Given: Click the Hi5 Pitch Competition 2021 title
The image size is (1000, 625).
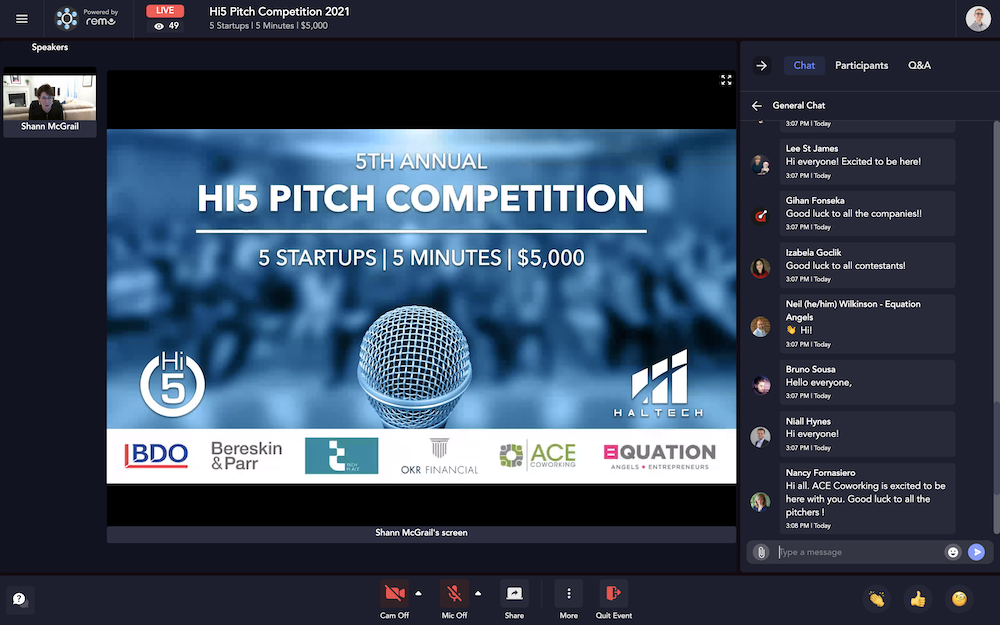Looking at the screenshot, I should click(x=279, y=11).
